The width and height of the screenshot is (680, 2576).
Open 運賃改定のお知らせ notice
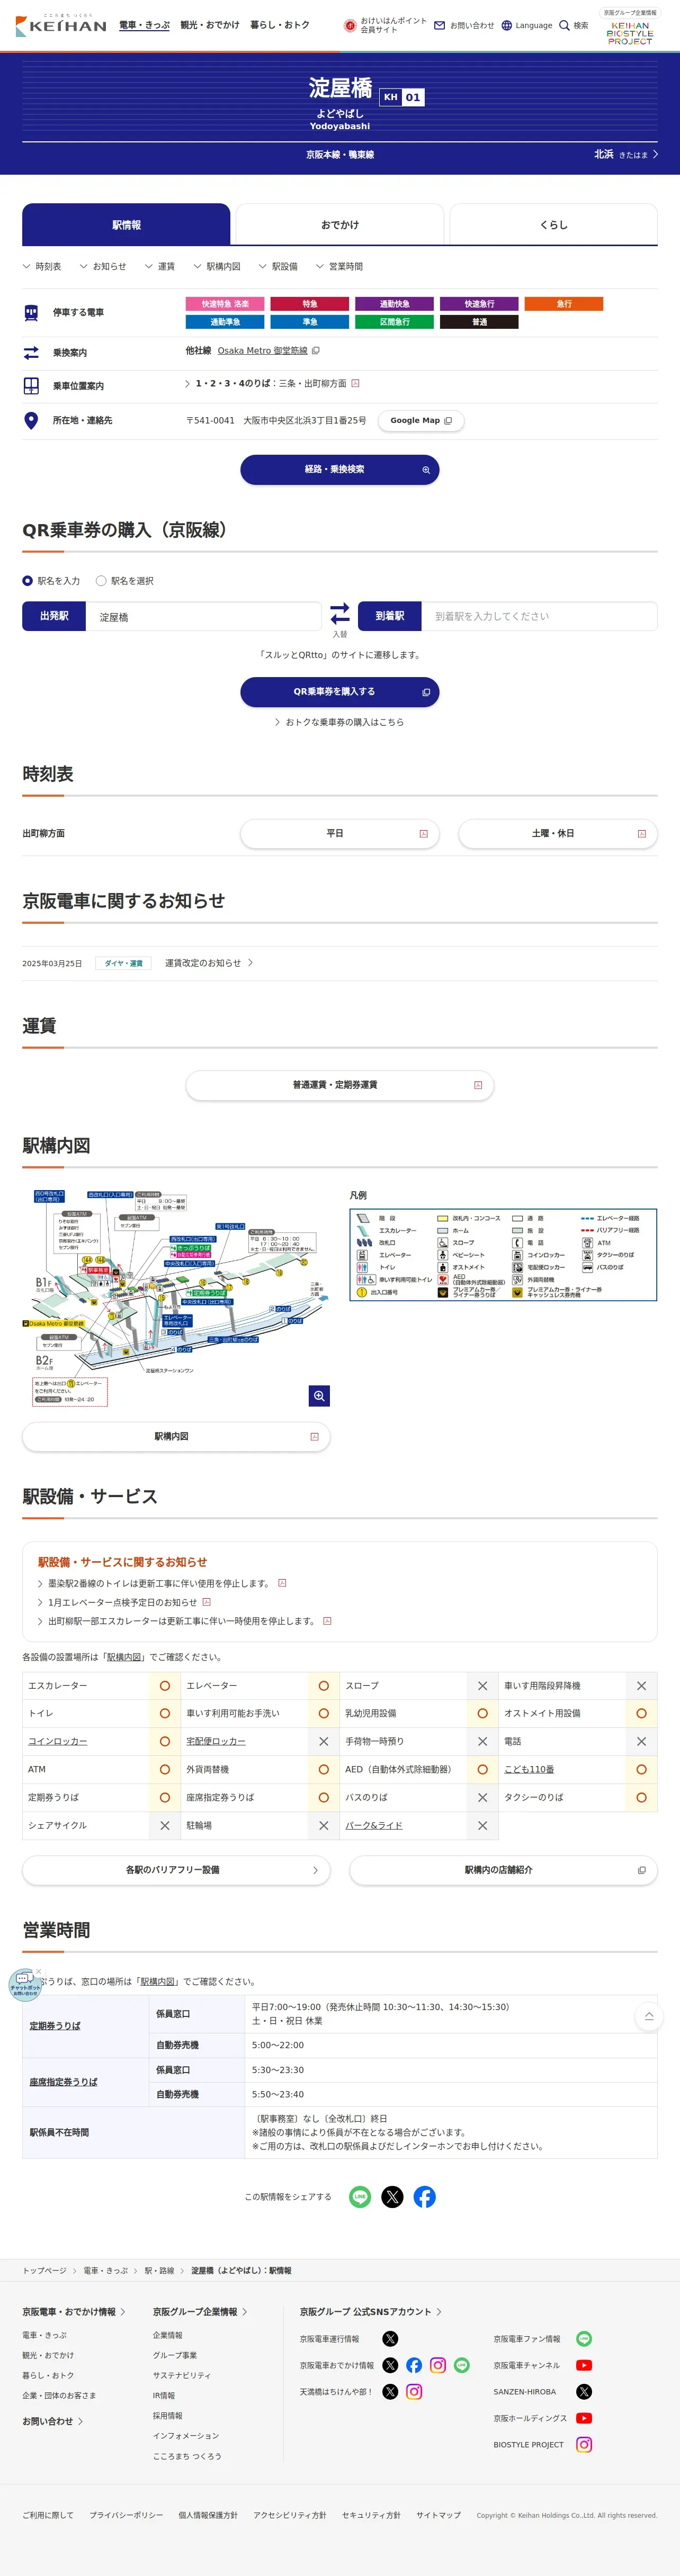pos(209,962)
